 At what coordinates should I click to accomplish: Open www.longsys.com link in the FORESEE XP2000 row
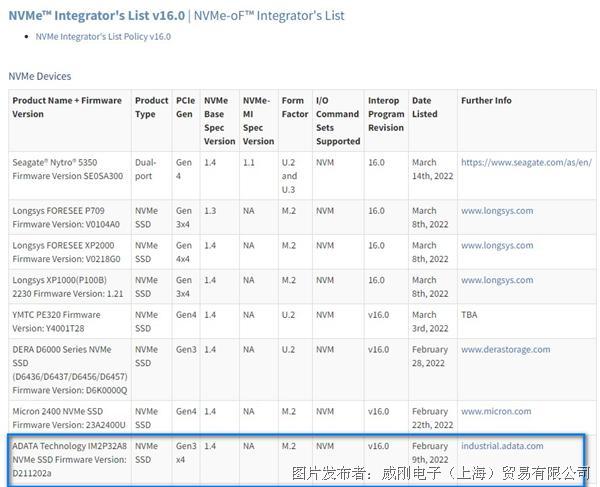pyautogui.click(x=497, y=245)
